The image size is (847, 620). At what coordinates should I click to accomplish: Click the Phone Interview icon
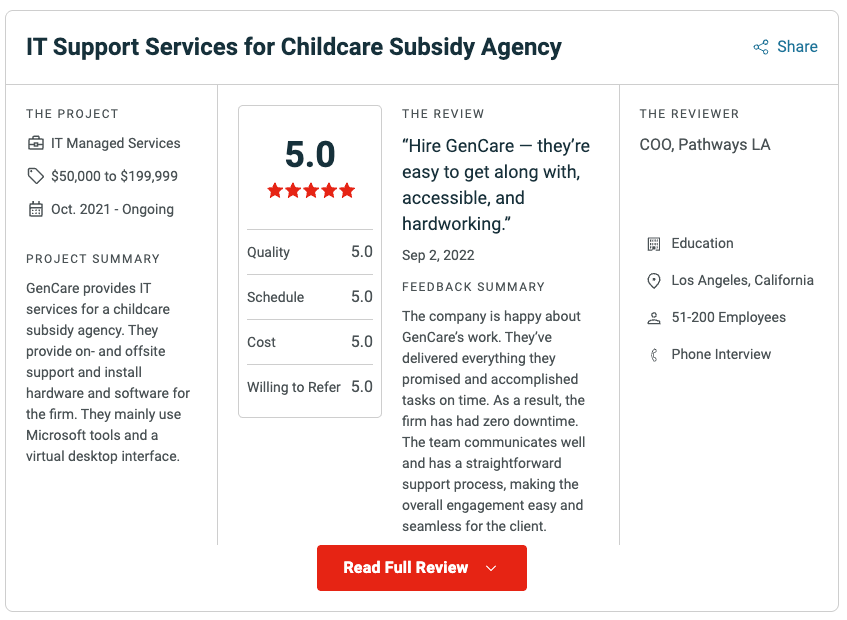tap(654, 355)
